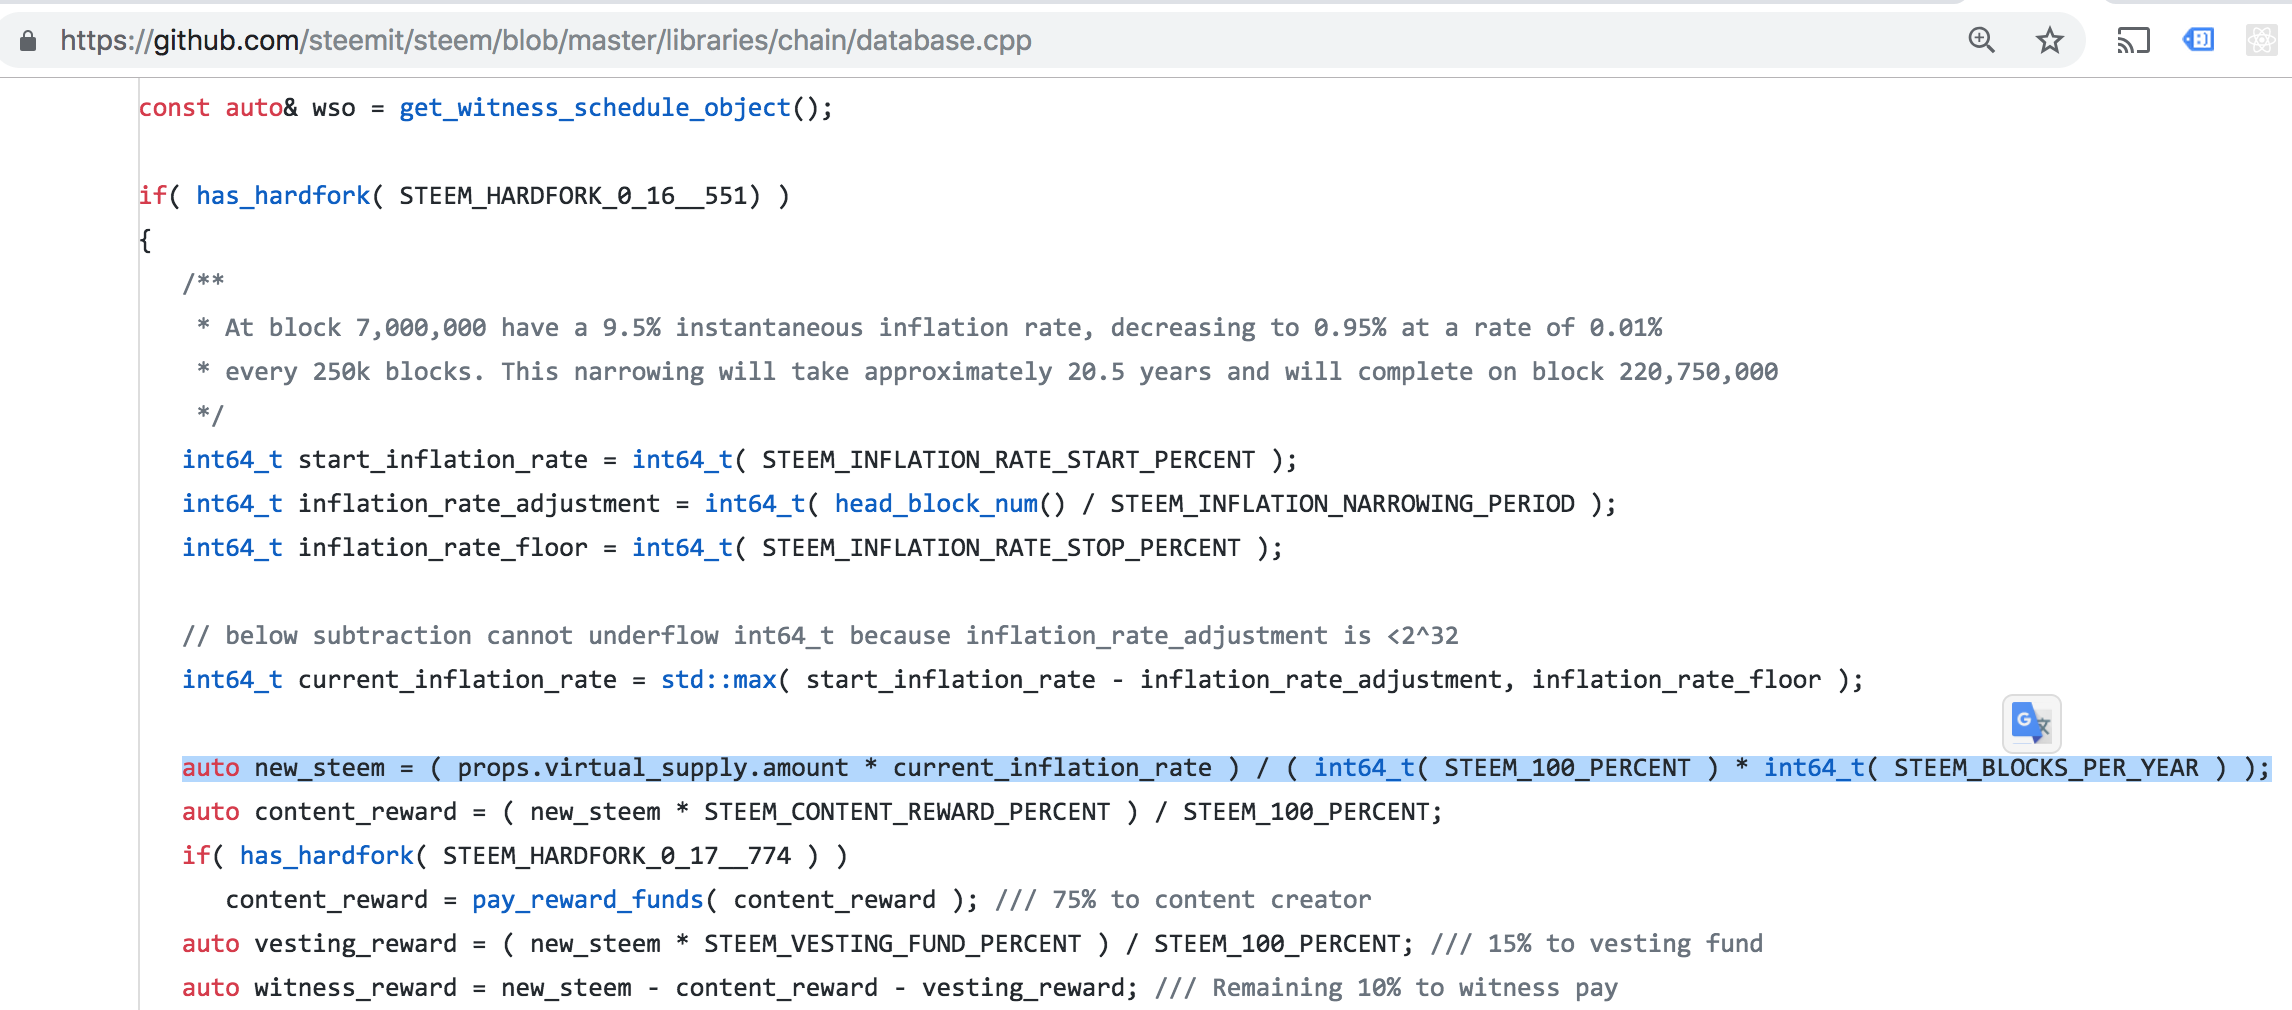Image resolution: width=2292 pixels, height=1010 pixels.
Task: Click the STEEM_BLOCKS_PER_YEAR constant
Action: [2046, 768]
